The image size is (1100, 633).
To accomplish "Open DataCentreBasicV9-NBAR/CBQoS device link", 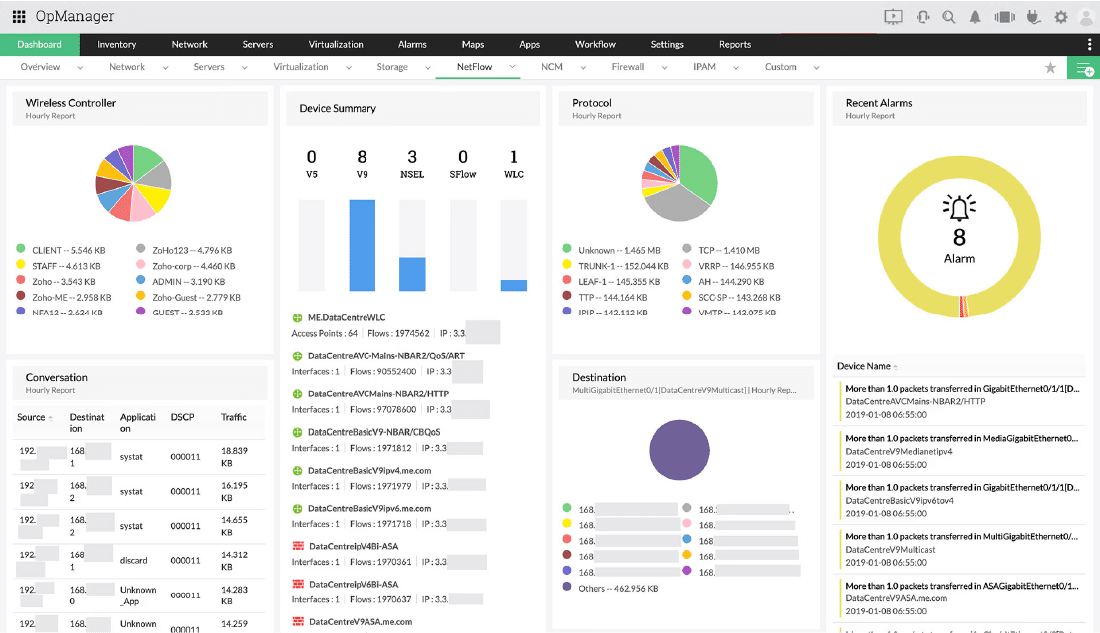I will (374, 432).
